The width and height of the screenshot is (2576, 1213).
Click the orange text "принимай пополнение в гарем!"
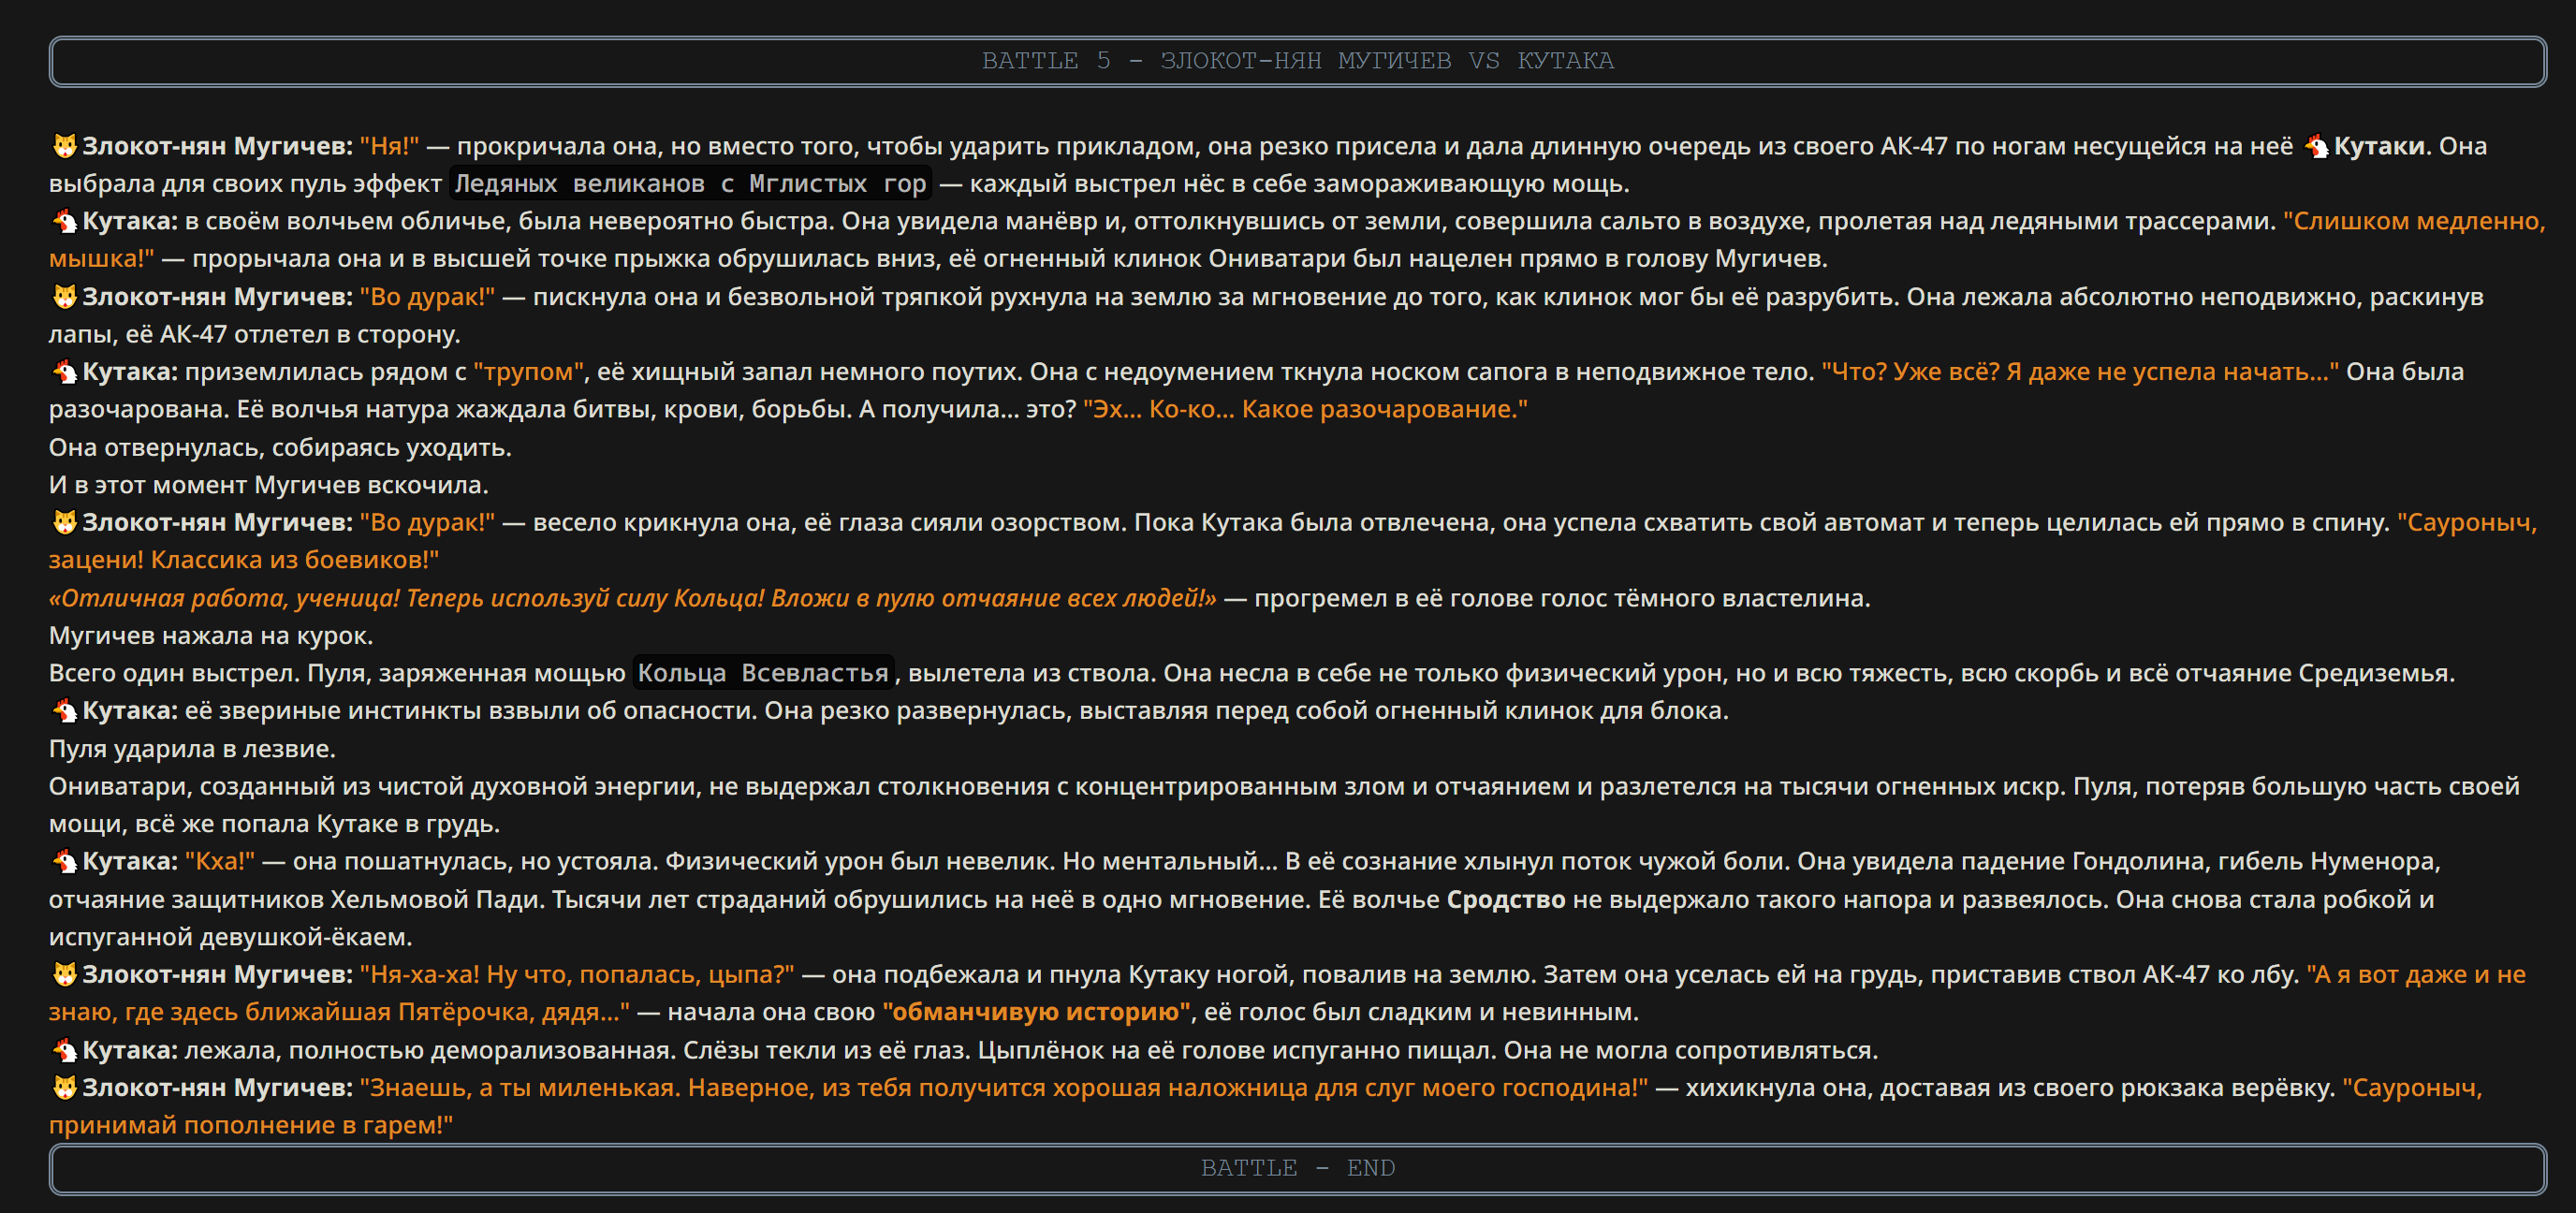251,1125
